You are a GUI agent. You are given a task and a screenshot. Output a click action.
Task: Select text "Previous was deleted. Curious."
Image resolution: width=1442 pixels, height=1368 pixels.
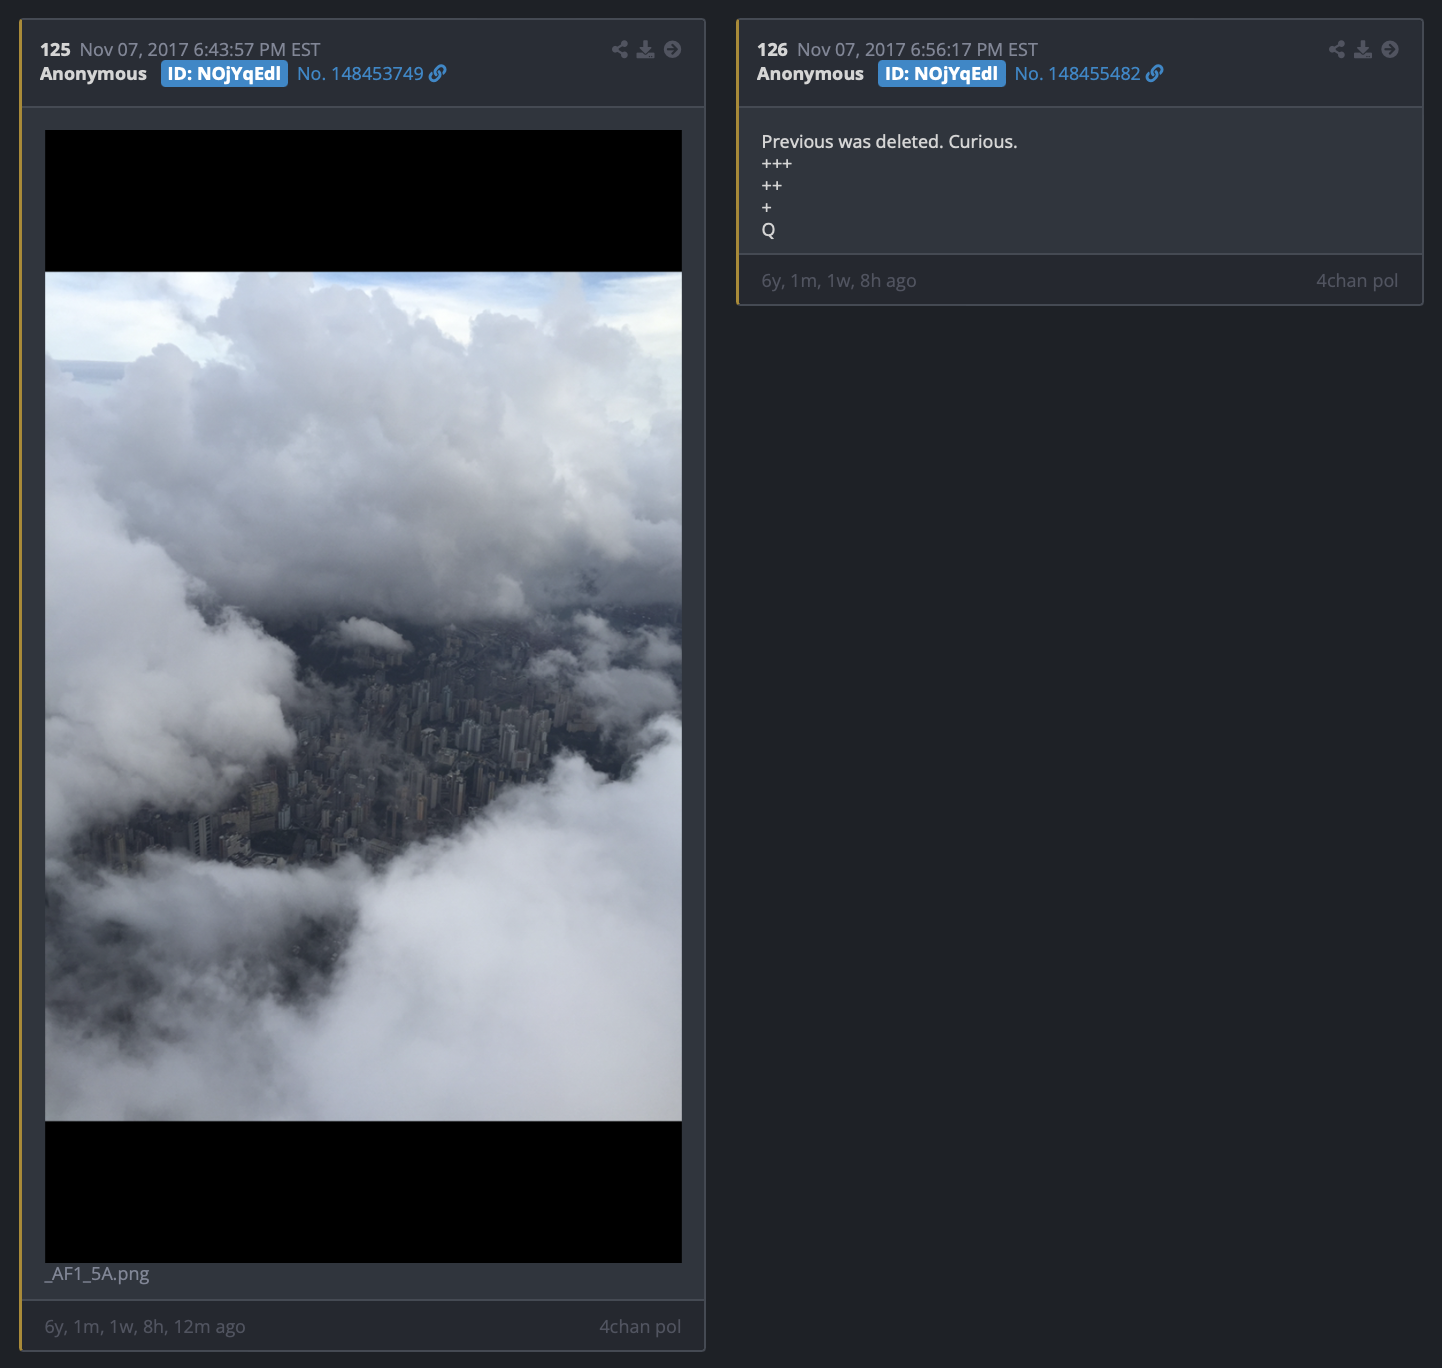point(889,142)
